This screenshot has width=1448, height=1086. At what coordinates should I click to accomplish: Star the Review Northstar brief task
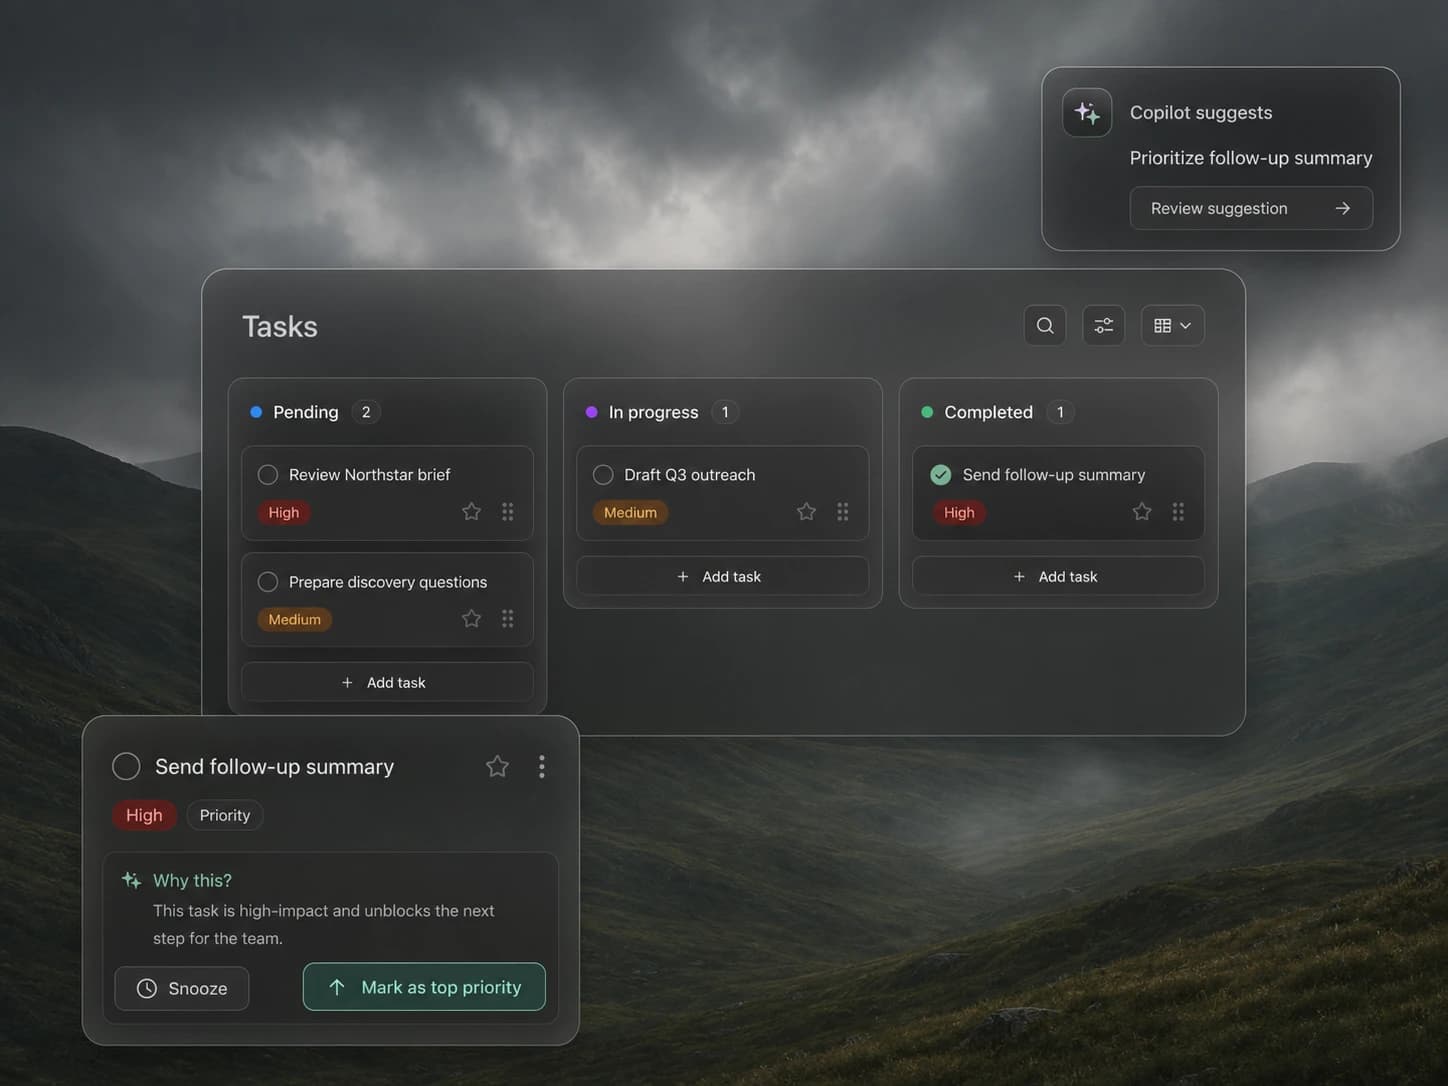tap(471, 512)
